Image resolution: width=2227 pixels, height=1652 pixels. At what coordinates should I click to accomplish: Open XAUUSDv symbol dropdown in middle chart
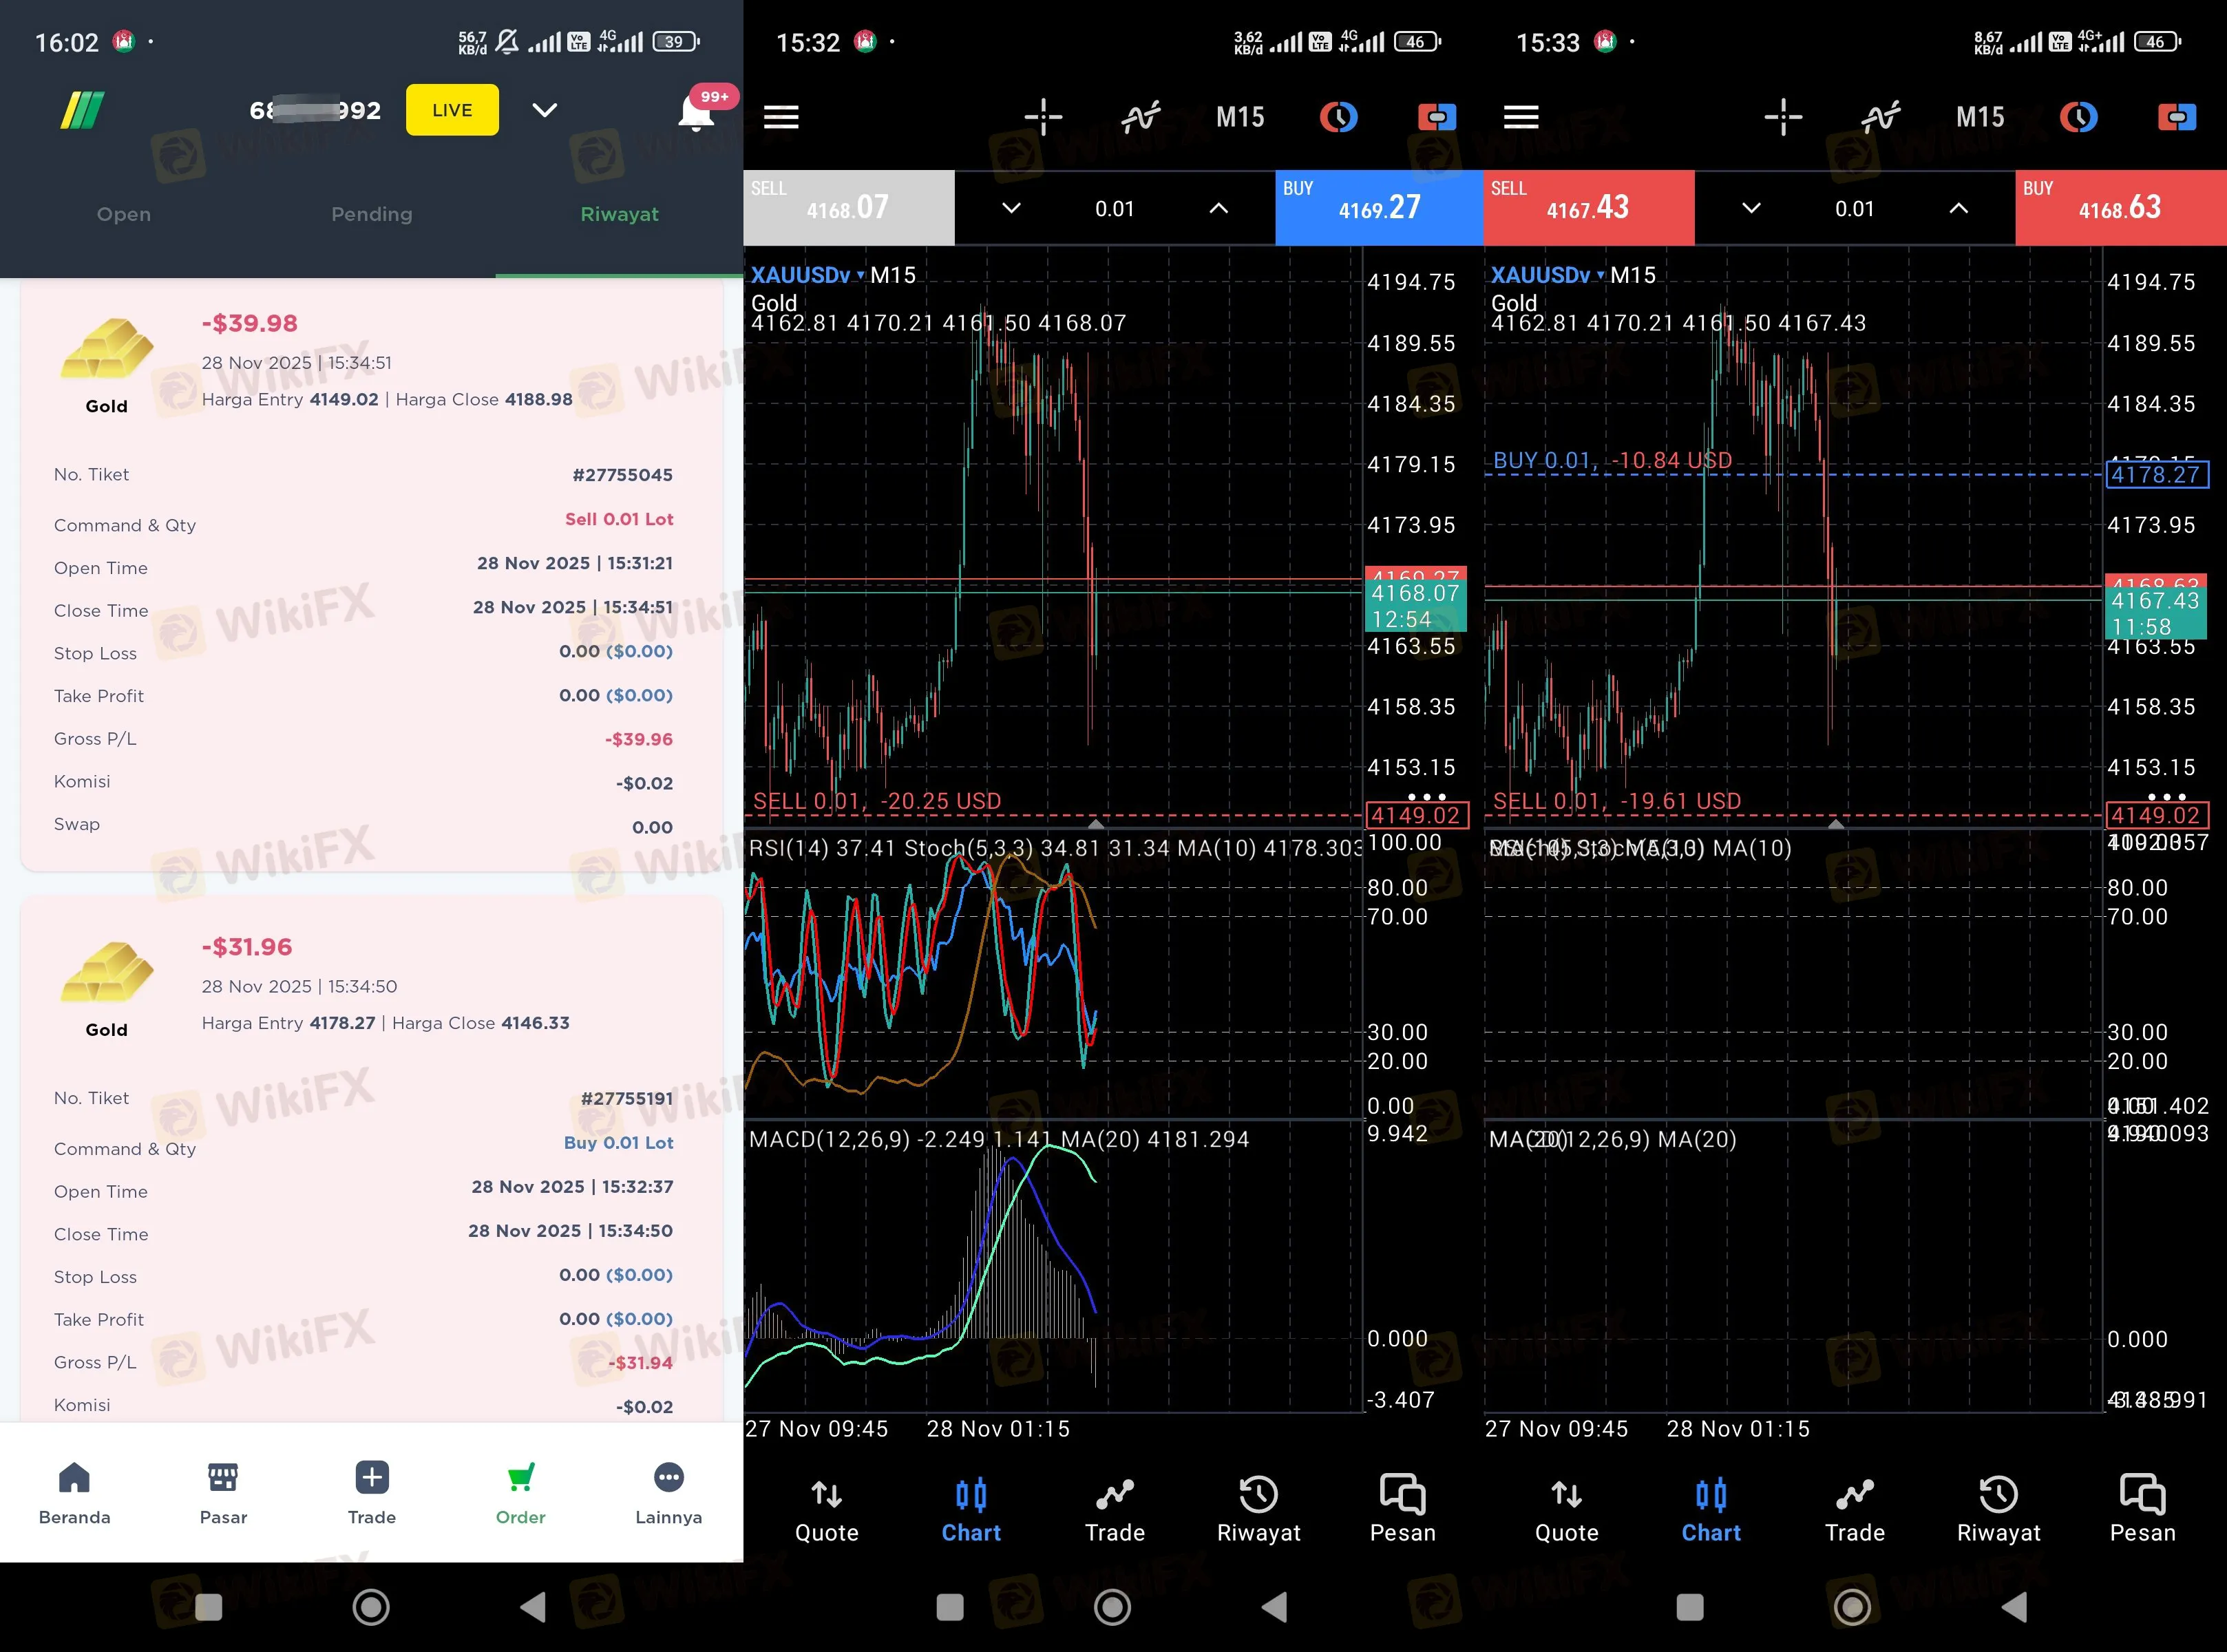[806, 275]
